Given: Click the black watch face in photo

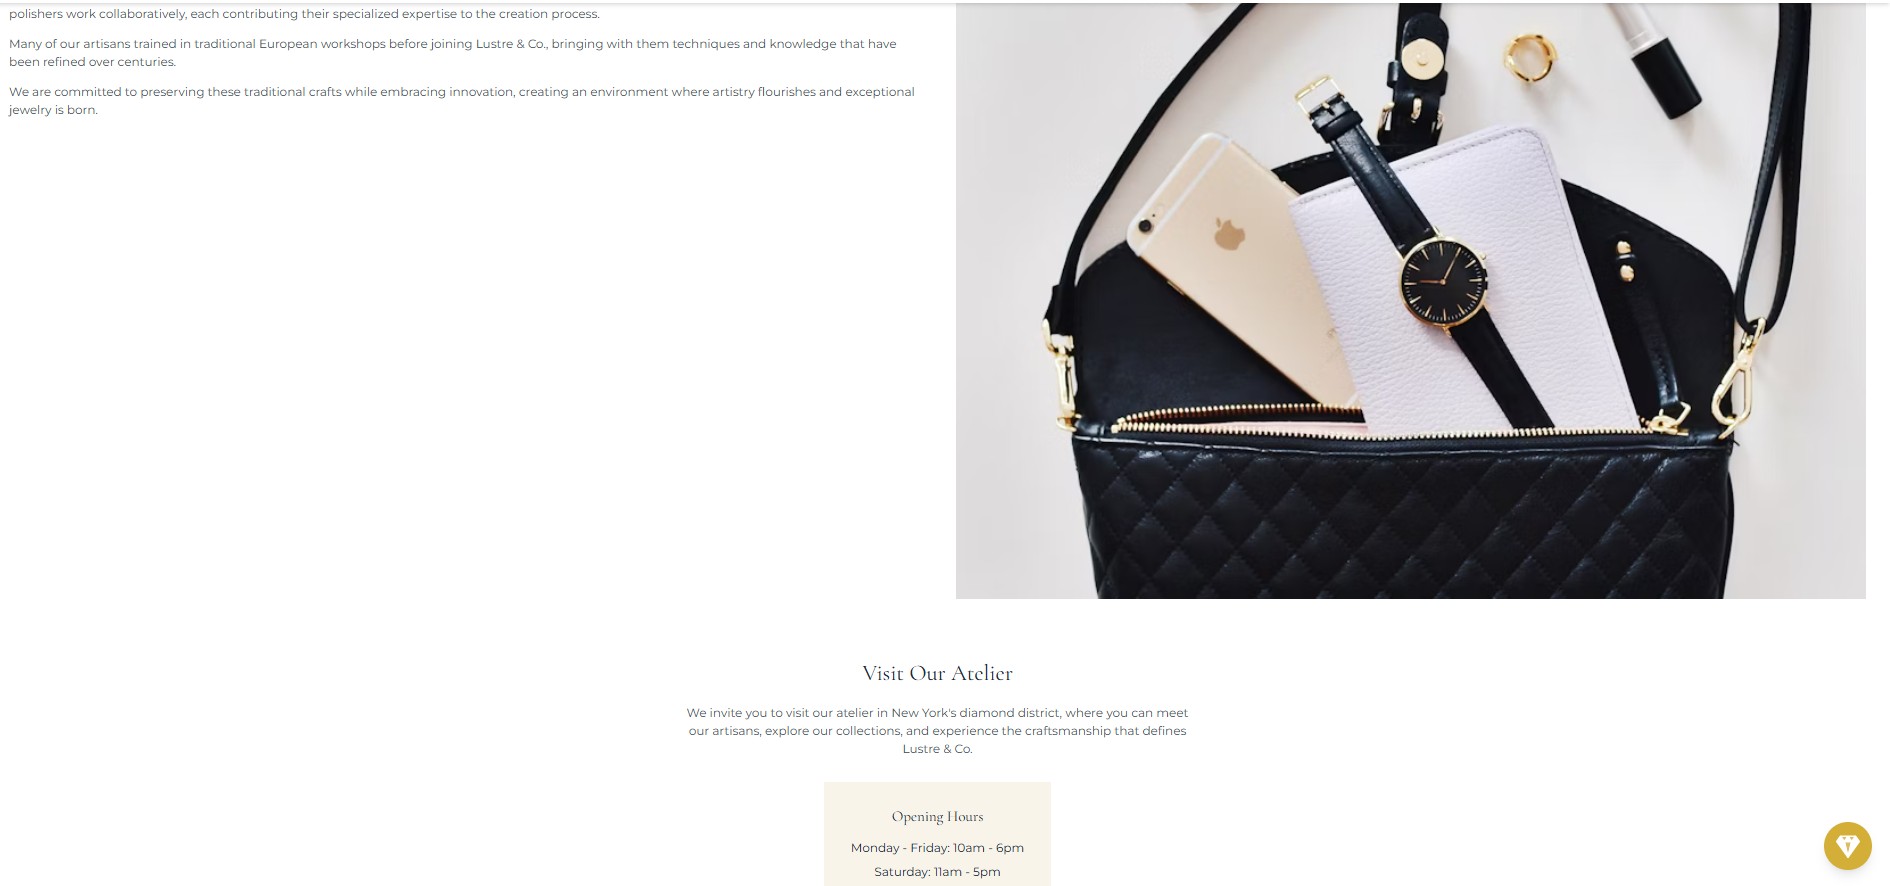Looking at the screenshot, I should (1442, 281).
